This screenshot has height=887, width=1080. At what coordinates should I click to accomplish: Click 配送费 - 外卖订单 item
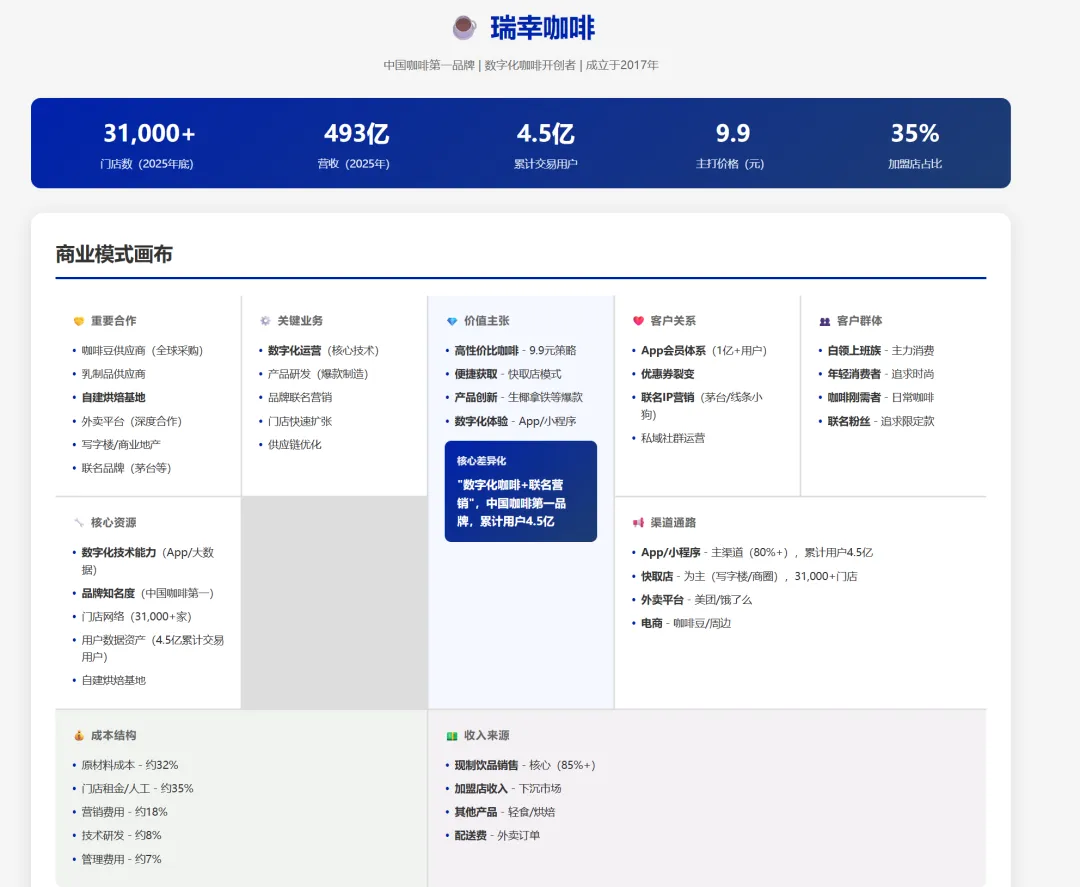coord(497,835)
